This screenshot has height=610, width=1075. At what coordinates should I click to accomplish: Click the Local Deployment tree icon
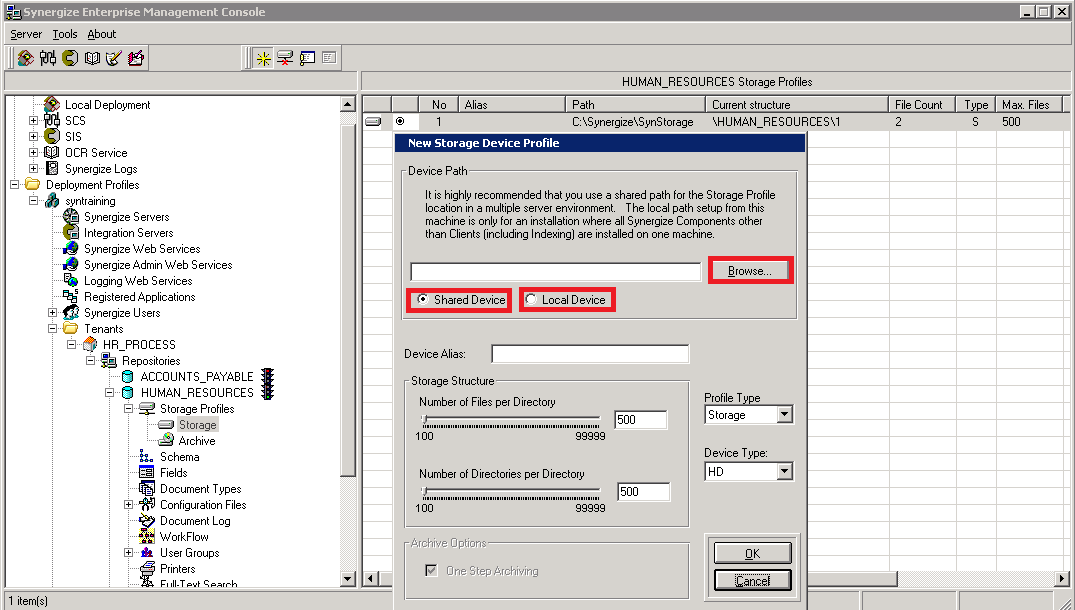point(51,105)
